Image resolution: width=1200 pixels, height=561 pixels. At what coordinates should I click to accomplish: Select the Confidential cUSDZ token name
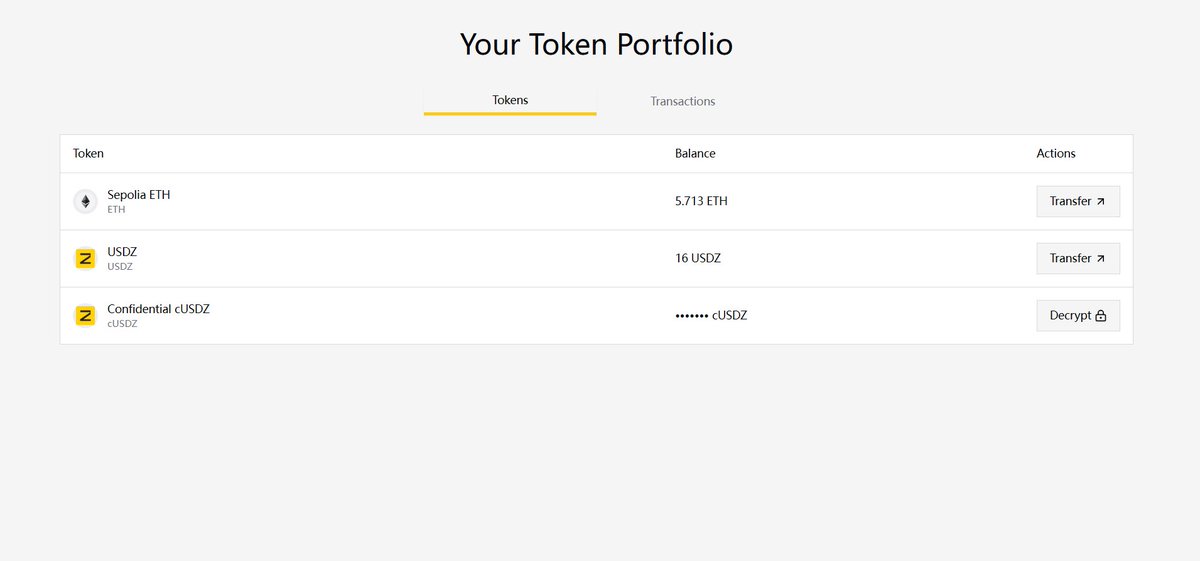(158, 309)
